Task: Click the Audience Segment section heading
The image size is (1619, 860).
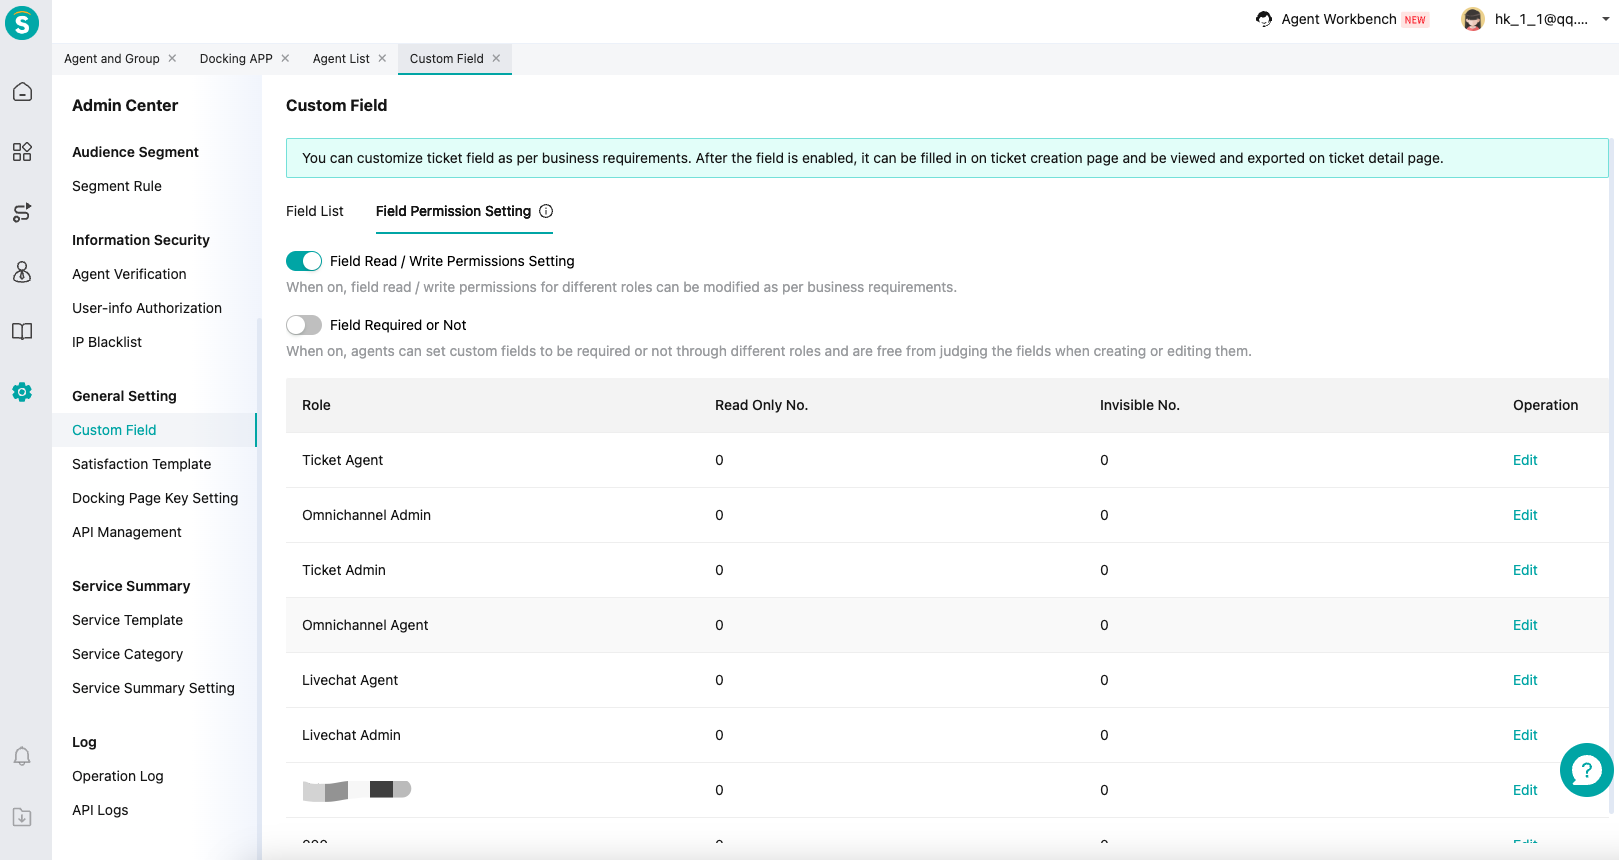Action: [135, 152]
